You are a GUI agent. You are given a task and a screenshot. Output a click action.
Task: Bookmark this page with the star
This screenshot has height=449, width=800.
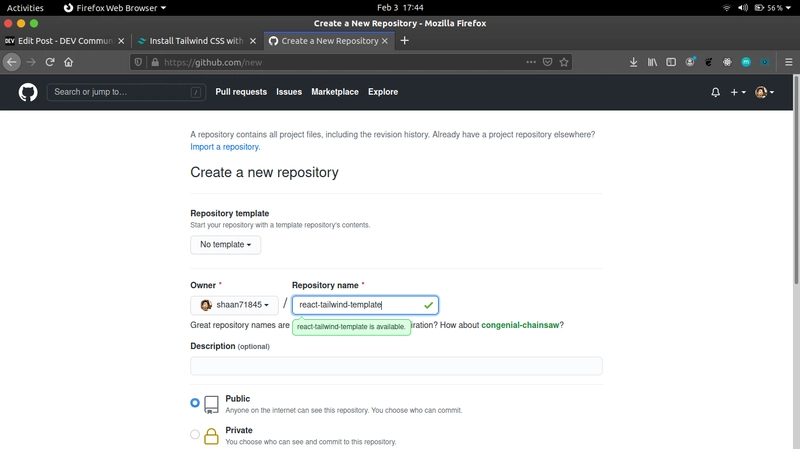pos(564,62)
